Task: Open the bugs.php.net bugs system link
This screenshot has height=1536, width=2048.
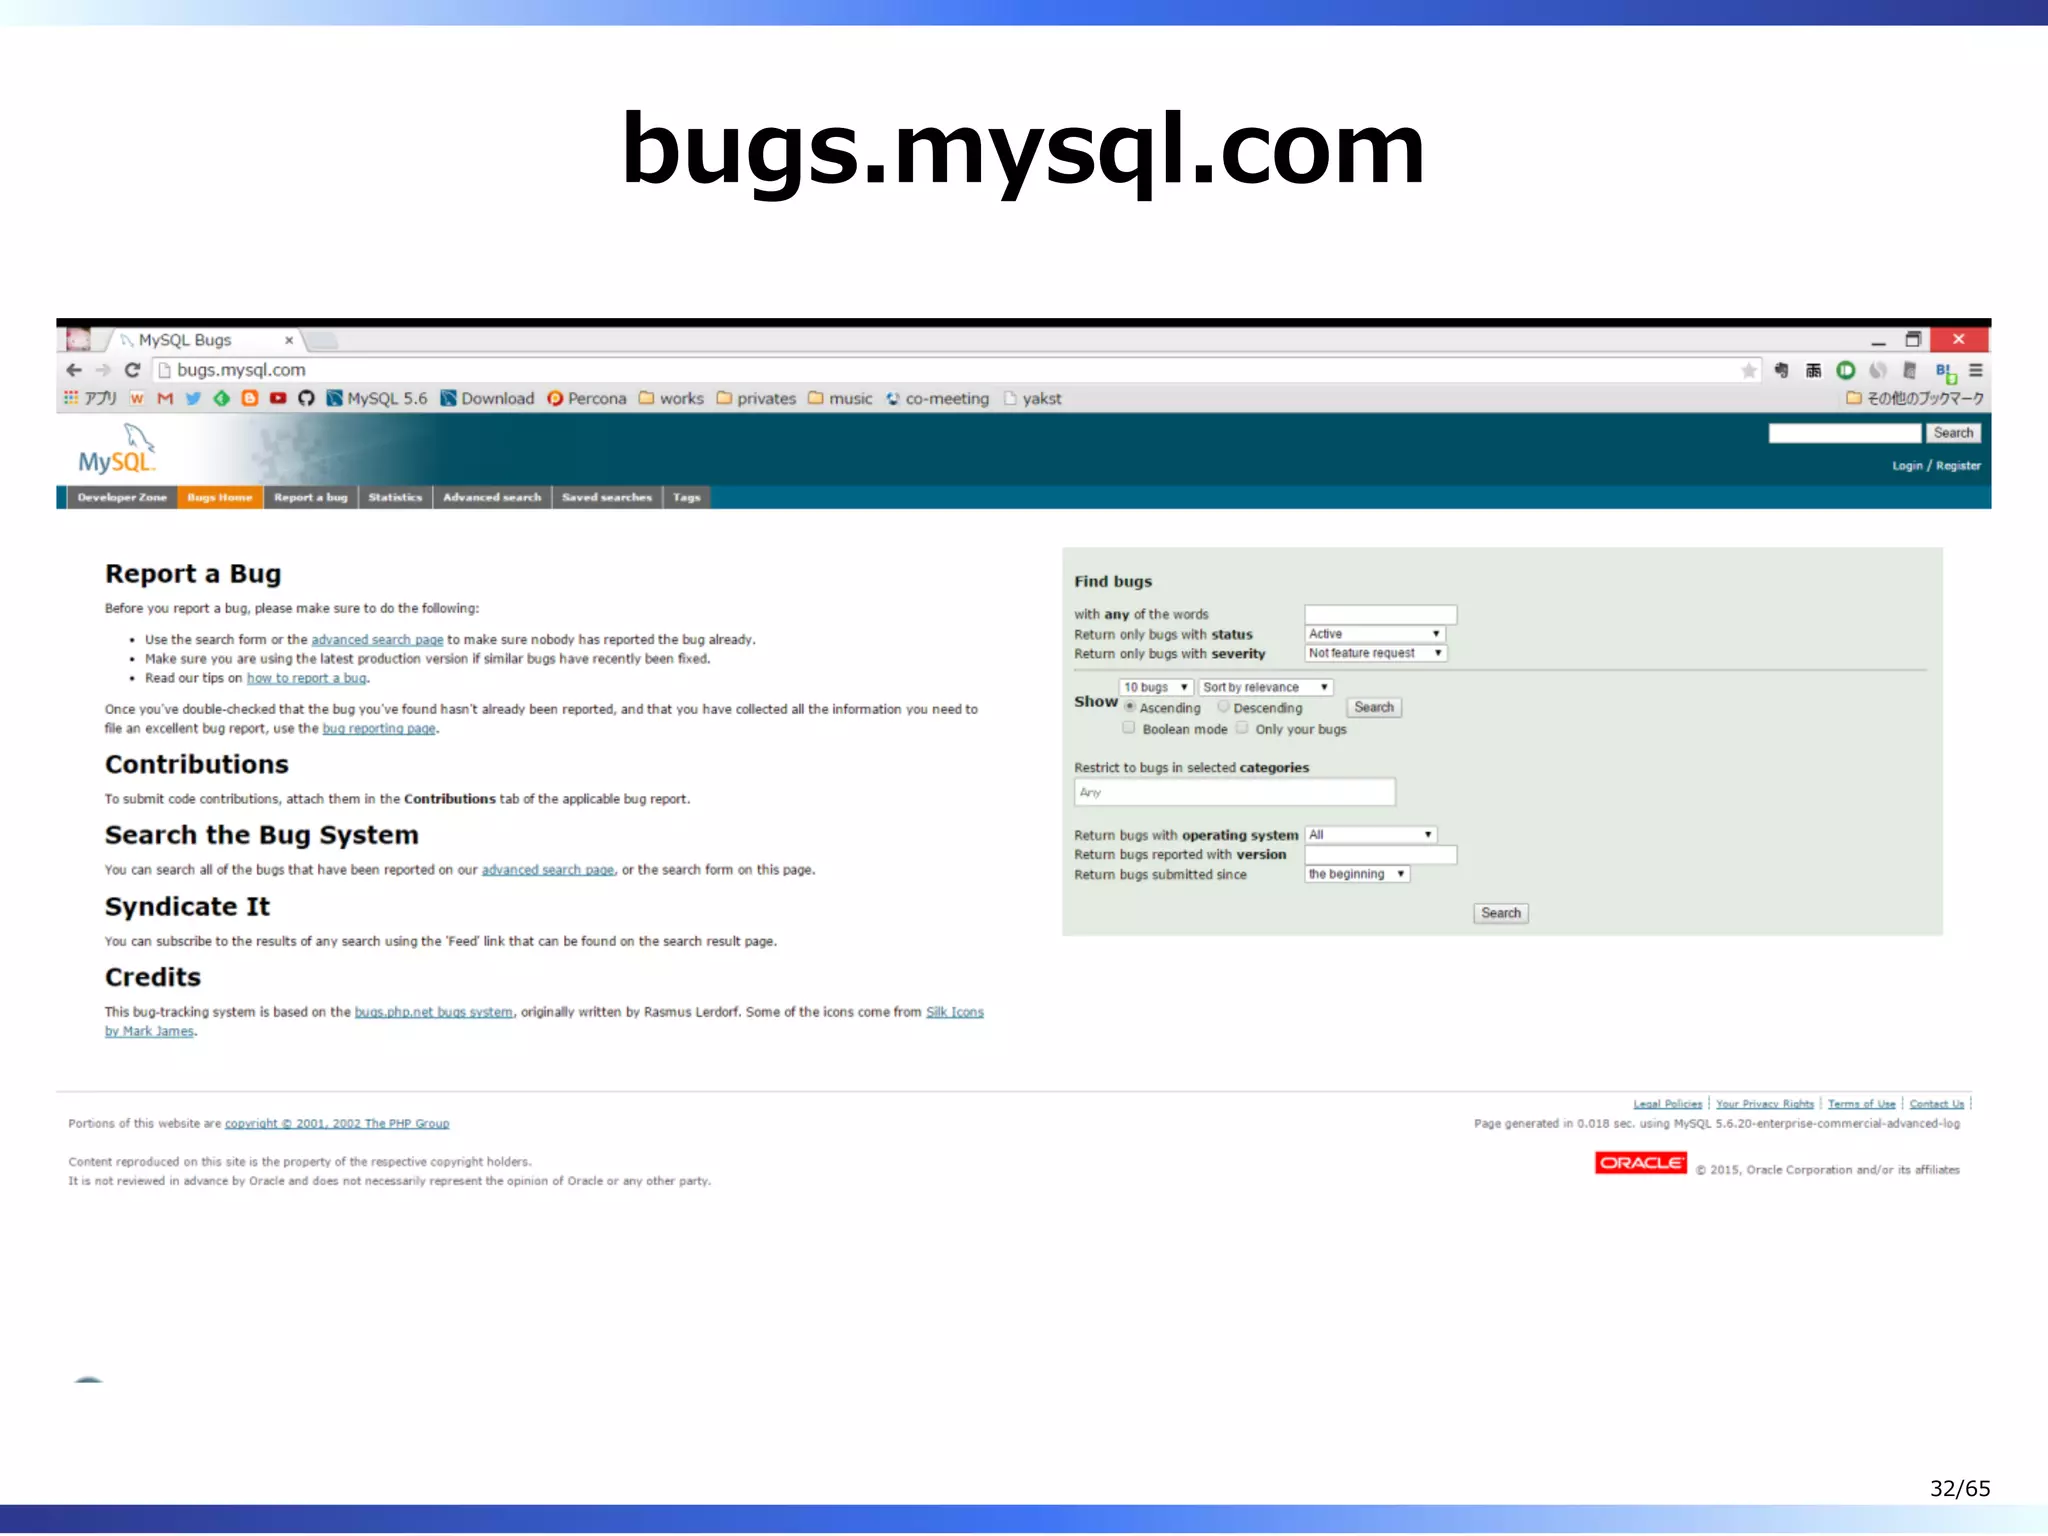Action: (x=434, y=1012)
